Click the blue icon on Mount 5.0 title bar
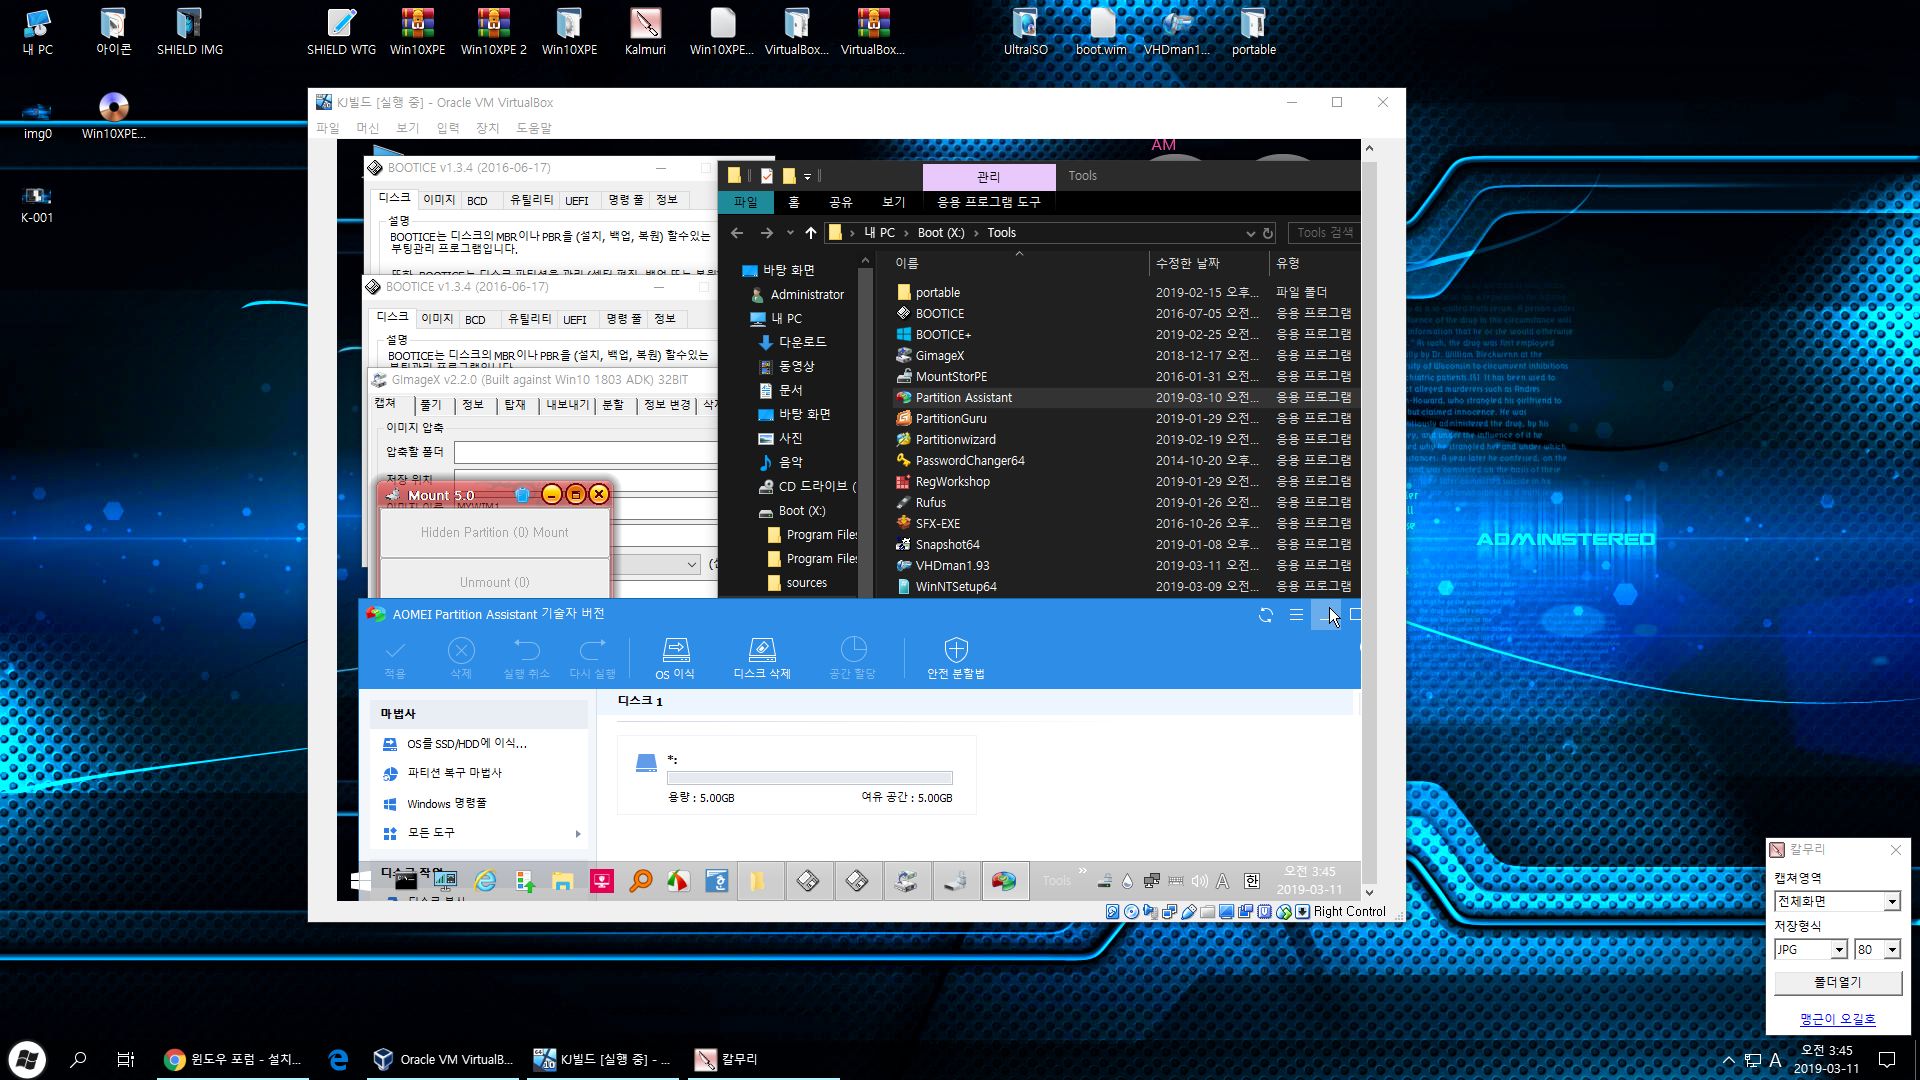 tap(522, 495)
